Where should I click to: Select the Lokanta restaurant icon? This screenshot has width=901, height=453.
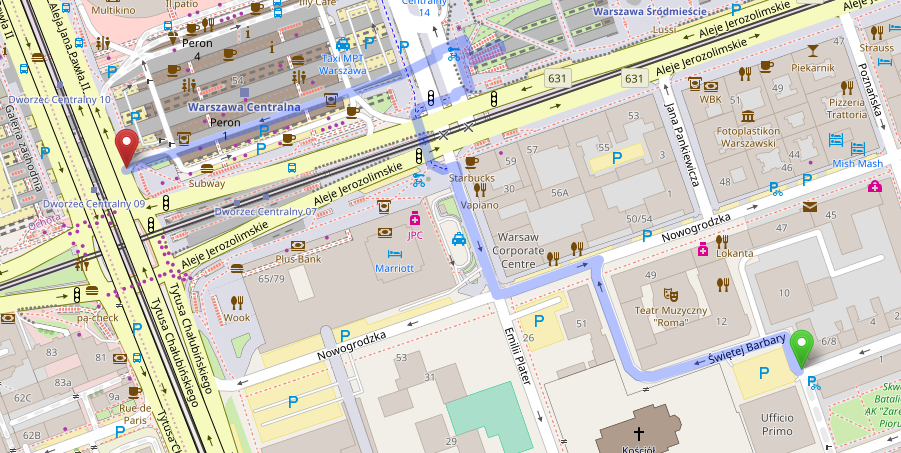pyautogui.click(x=722, y=242)
